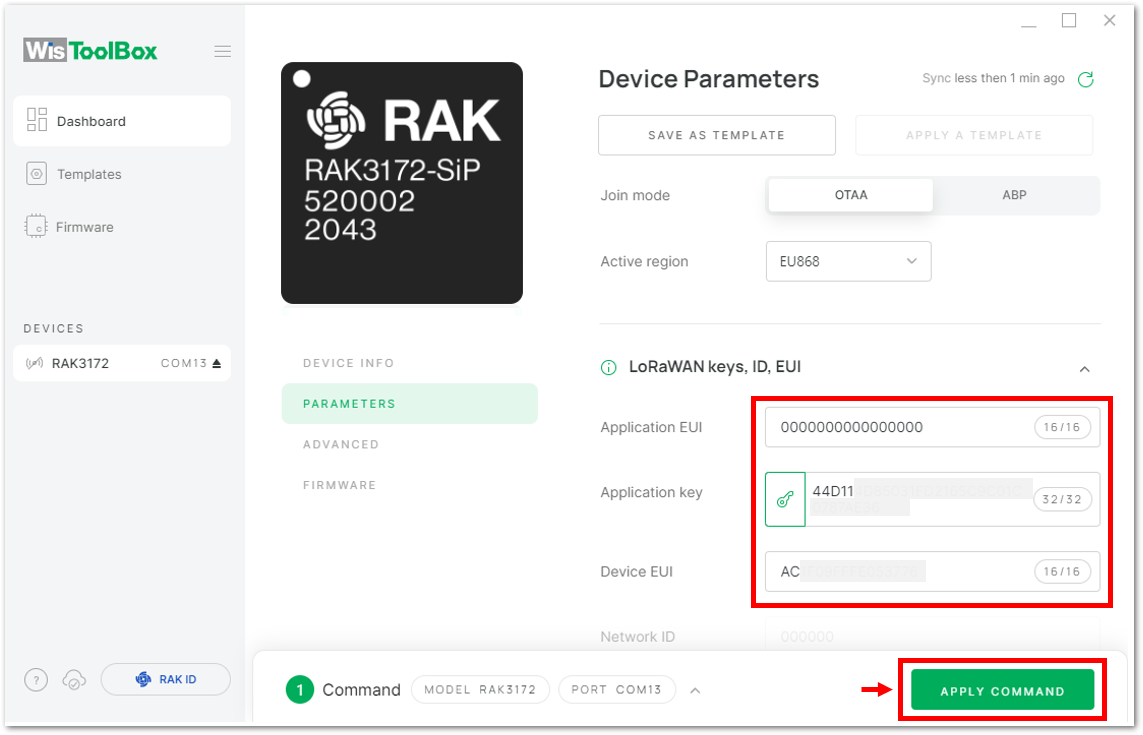
Task: Click the DEVICES section label
Action: point(53,328)
